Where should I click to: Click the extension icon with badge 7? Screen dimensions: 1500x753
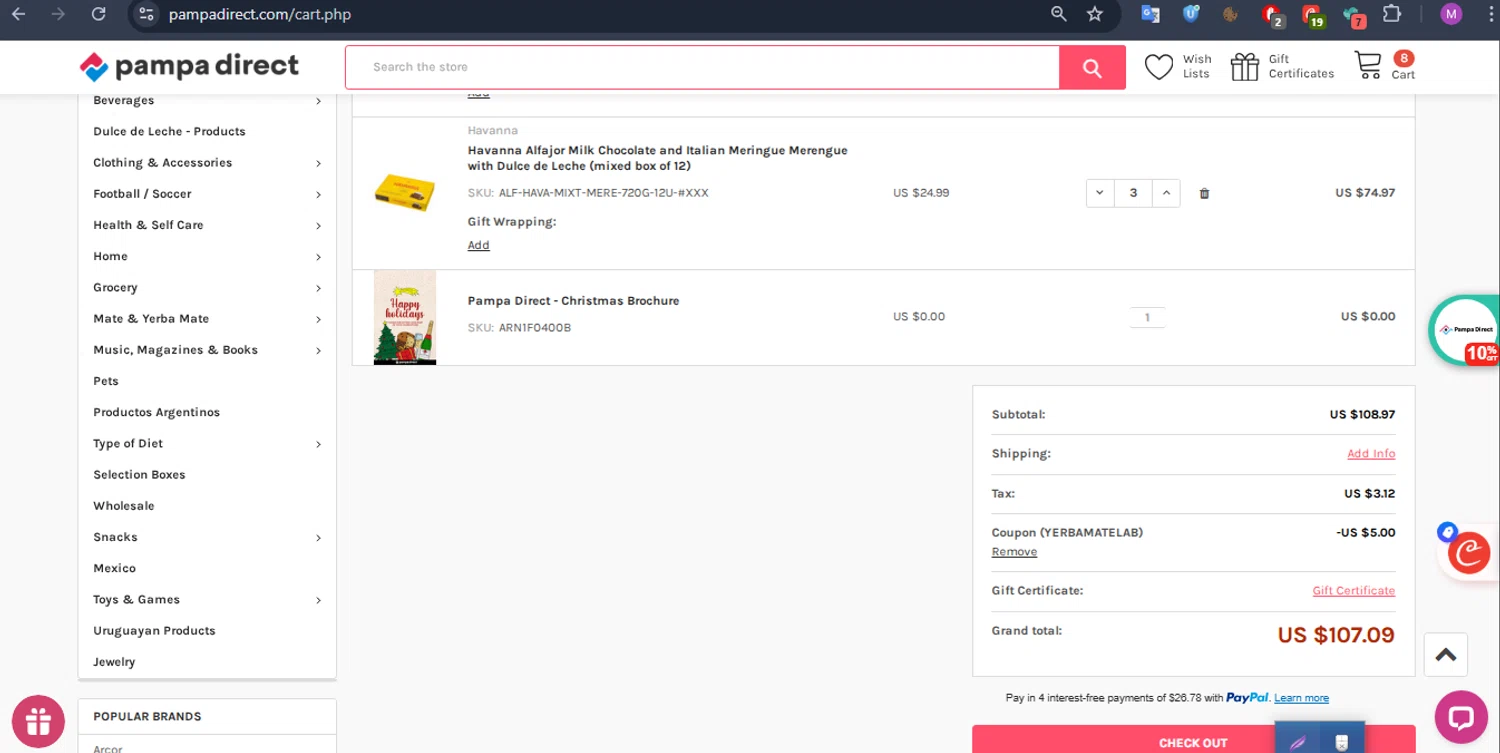[x=1353, y=16]
